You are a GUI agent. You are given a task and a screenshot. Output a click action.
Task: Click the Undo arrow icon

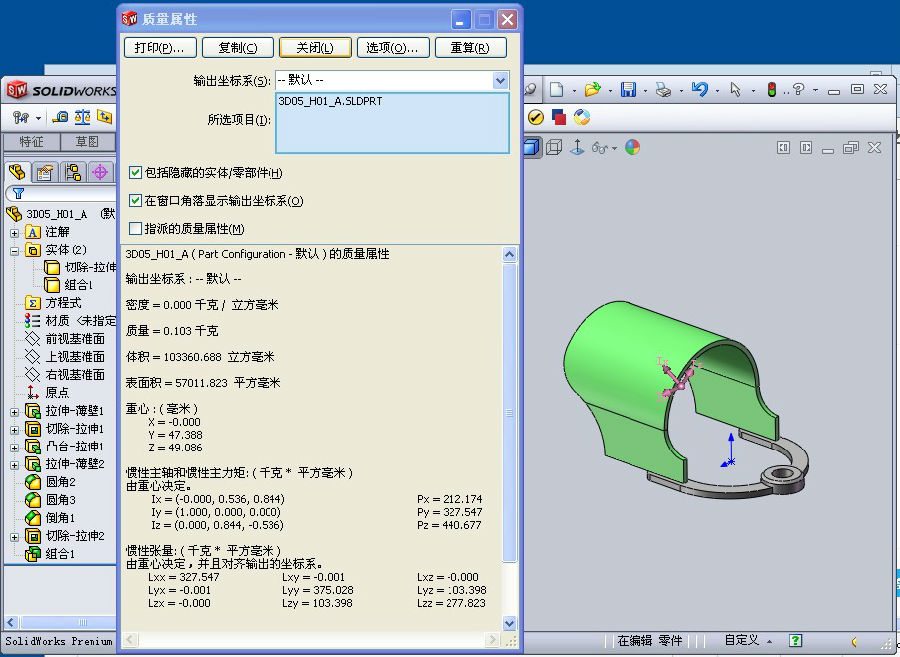tap(699, 90)
